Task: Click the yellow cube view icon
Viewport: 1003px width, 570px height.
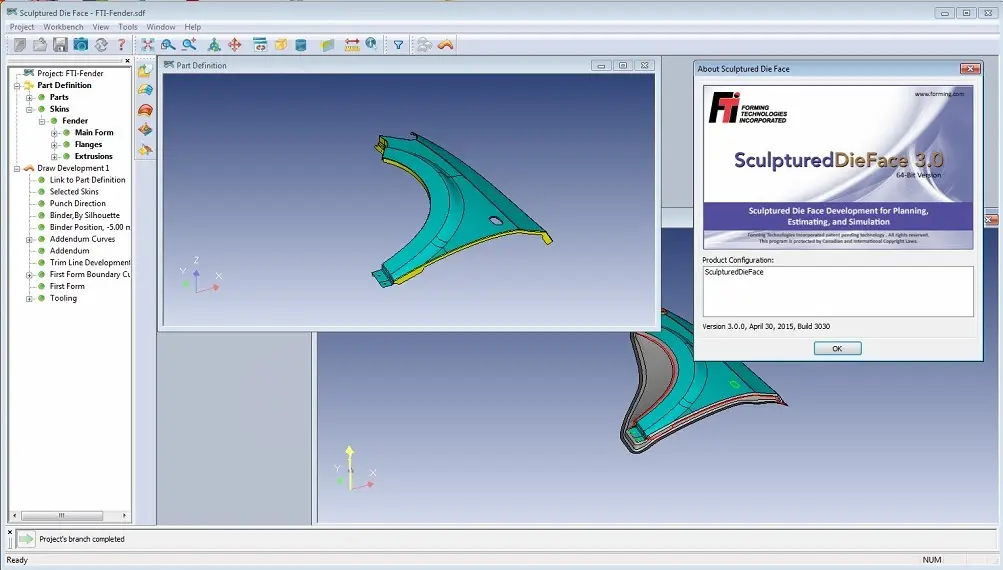Action: coord(280,45)
